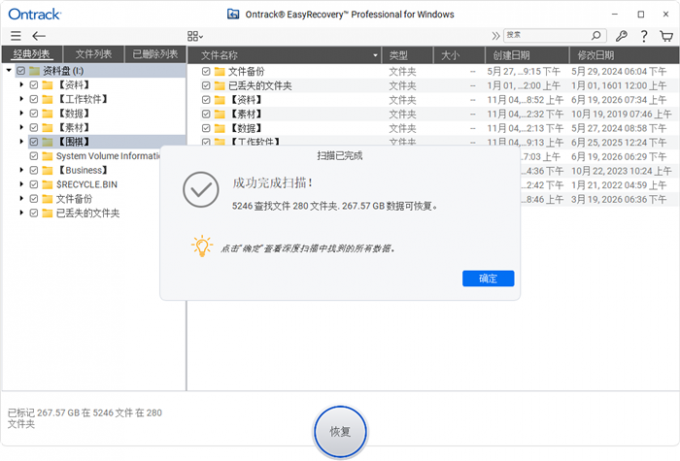Viewport: 680px width, 461px height.
Task: Open the hamburger menu
Action: (16, 36)
